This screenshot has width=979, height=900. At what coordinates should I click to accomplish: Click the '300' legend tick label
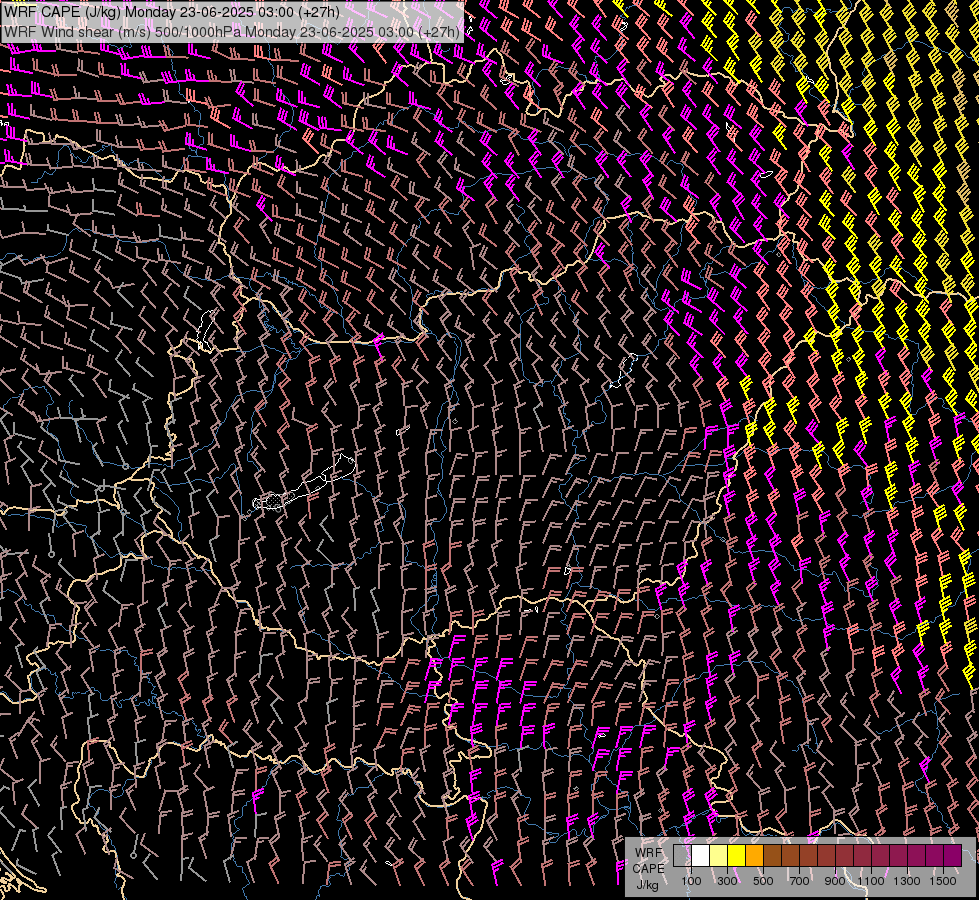pyautogui.click(x=727, y=881)
